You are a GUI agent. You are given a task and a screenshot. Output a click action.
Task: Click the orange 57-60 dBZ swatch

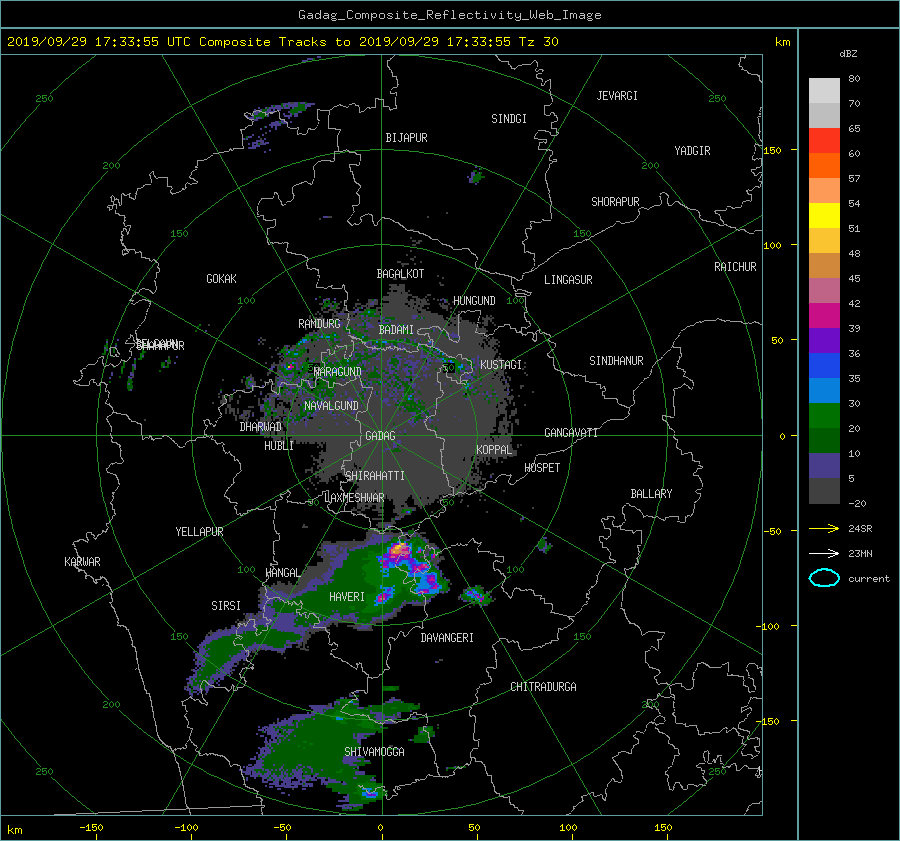[x=824, y=166]
